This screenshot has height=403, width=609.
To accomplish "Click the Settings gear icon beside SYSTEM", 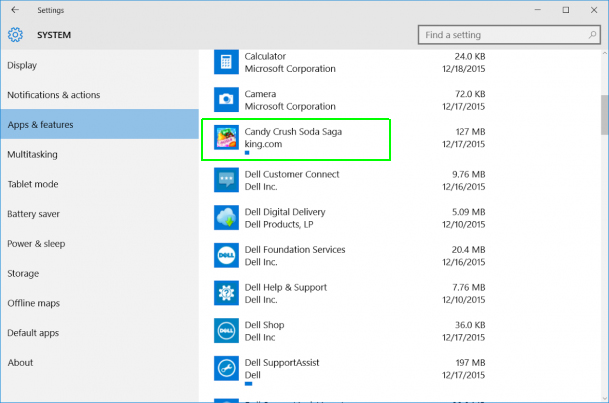I will pos(15,35).
